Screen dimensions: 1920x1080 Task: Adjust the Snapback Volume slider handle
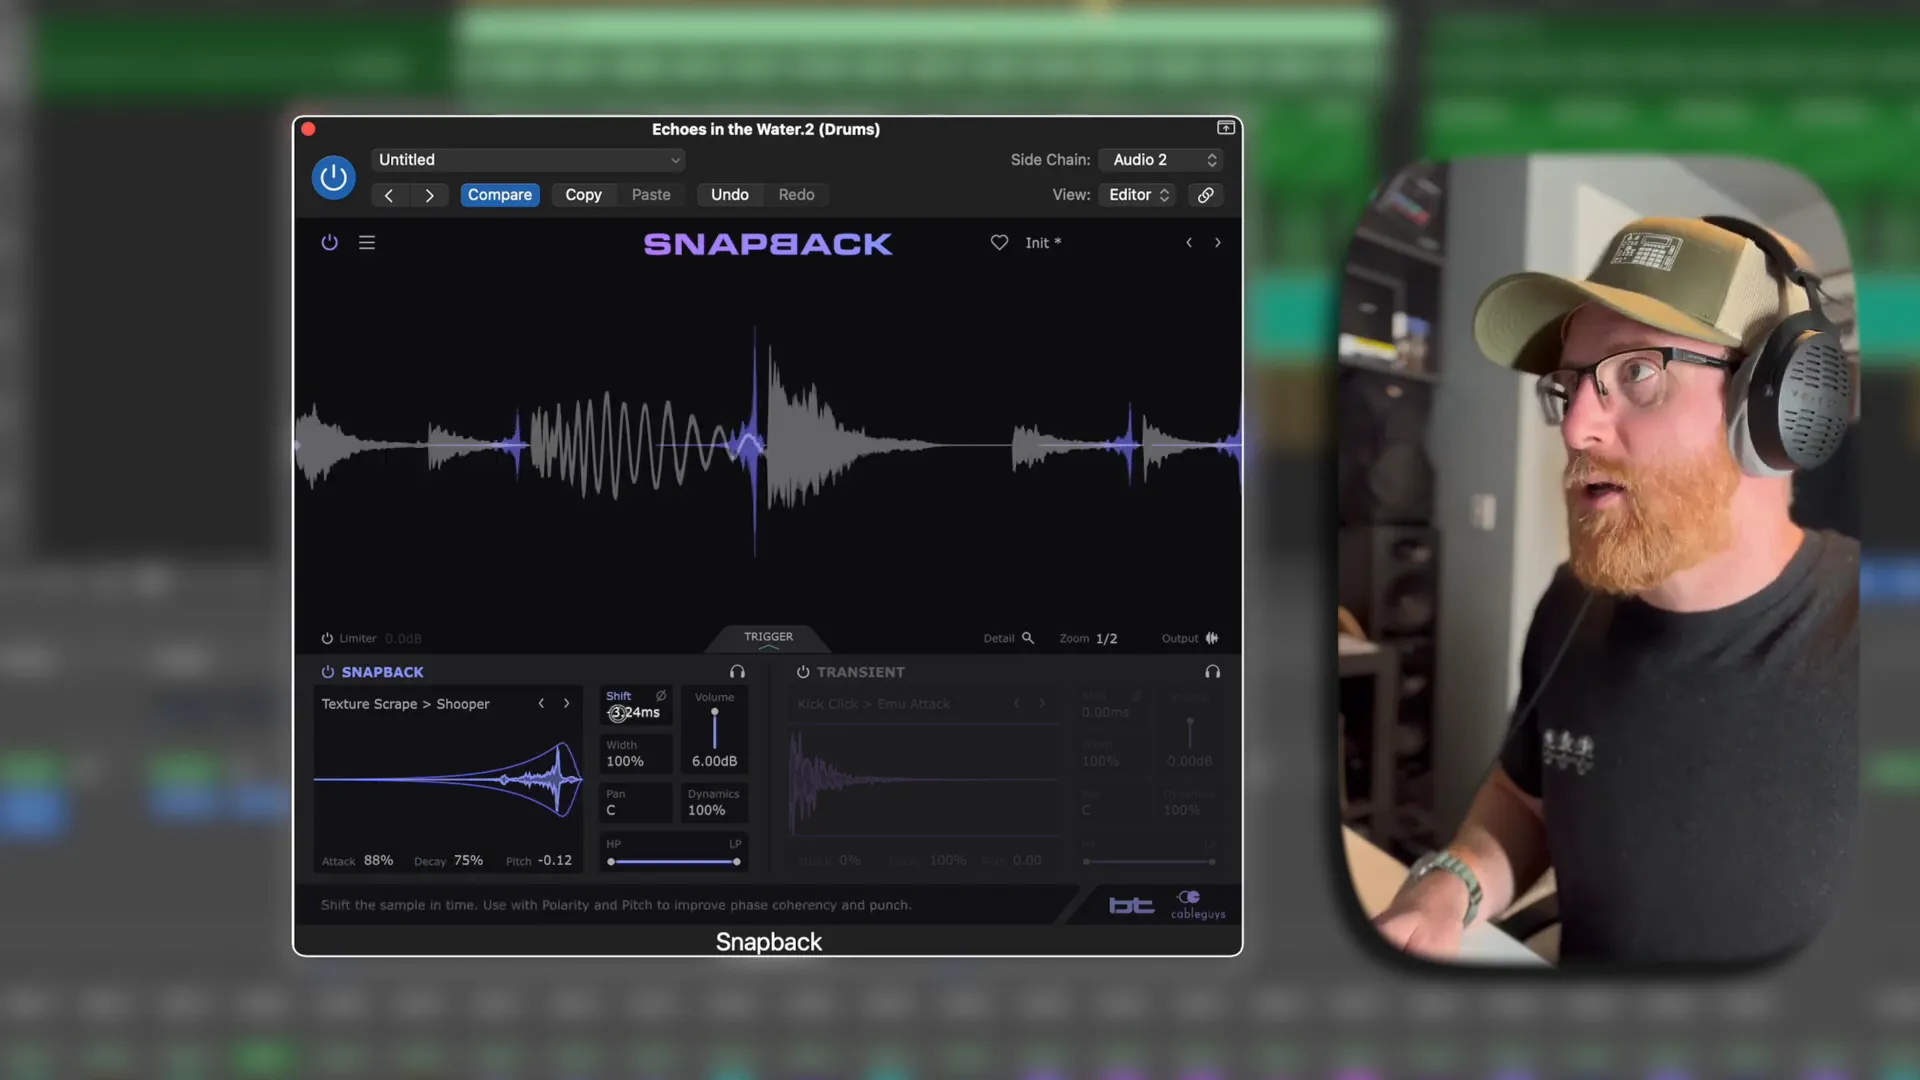click(714, 713)
